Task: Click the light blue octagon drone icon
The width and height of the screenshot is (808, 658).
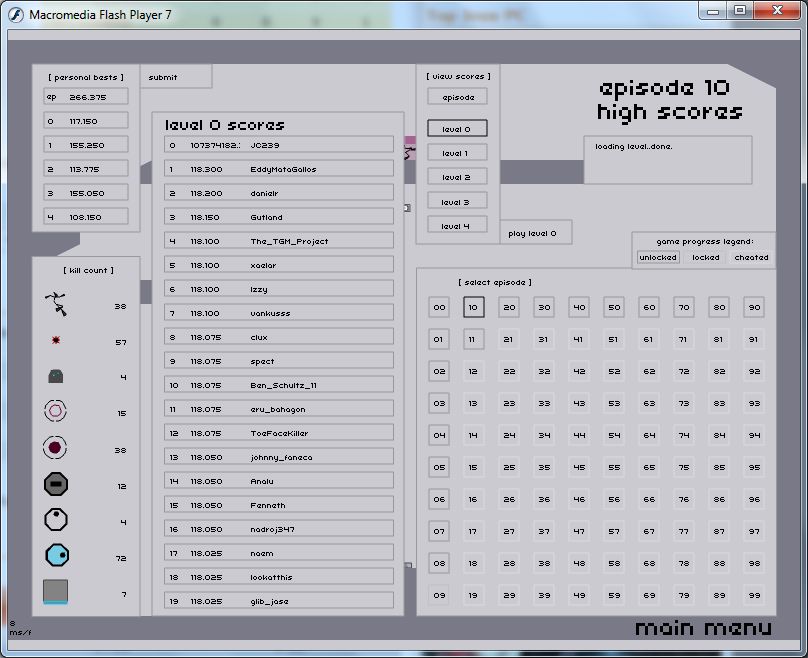Action: click(x=56, y=555)
